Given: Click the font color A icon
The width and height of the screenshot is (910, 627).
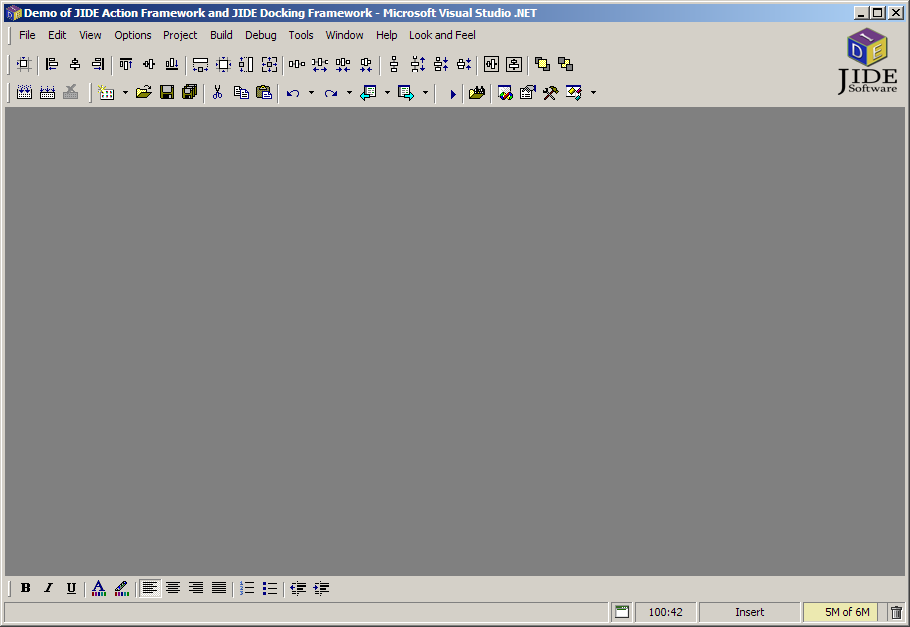Looking at the screenshot, I should point(99,588).
